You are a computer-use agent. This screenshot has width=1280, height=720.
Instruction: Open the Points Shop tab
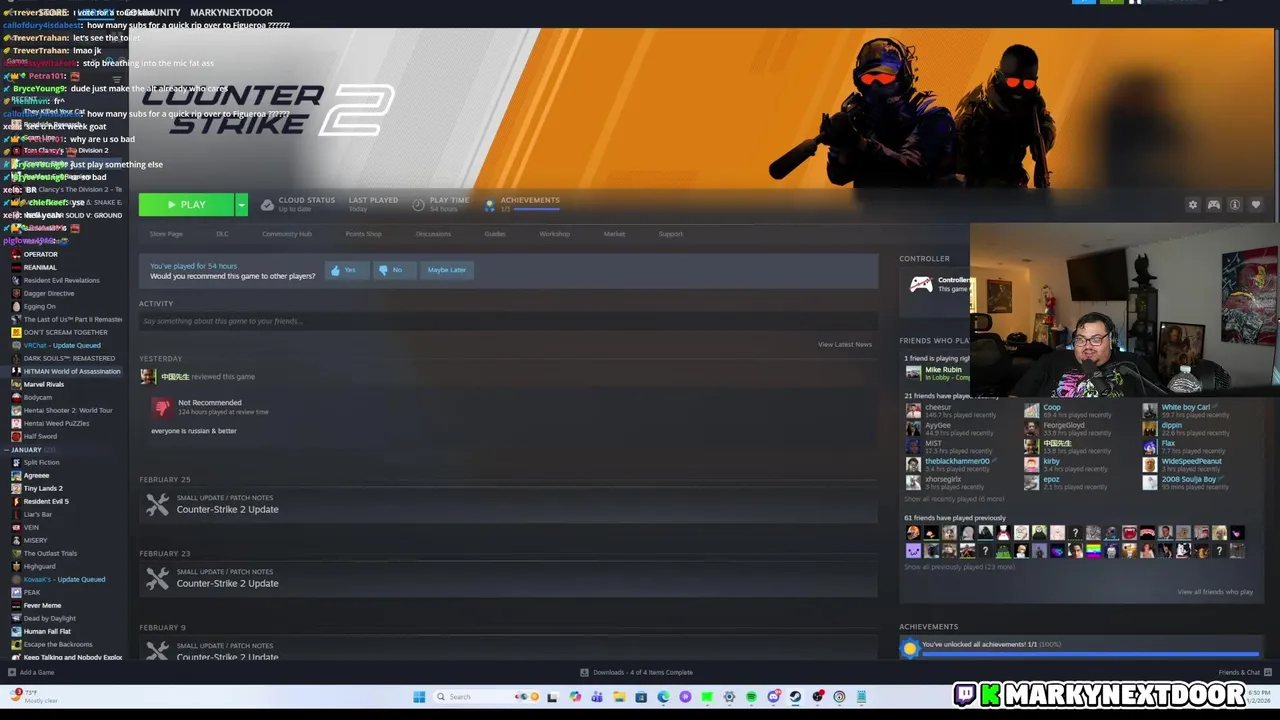[x=363, y=234]
